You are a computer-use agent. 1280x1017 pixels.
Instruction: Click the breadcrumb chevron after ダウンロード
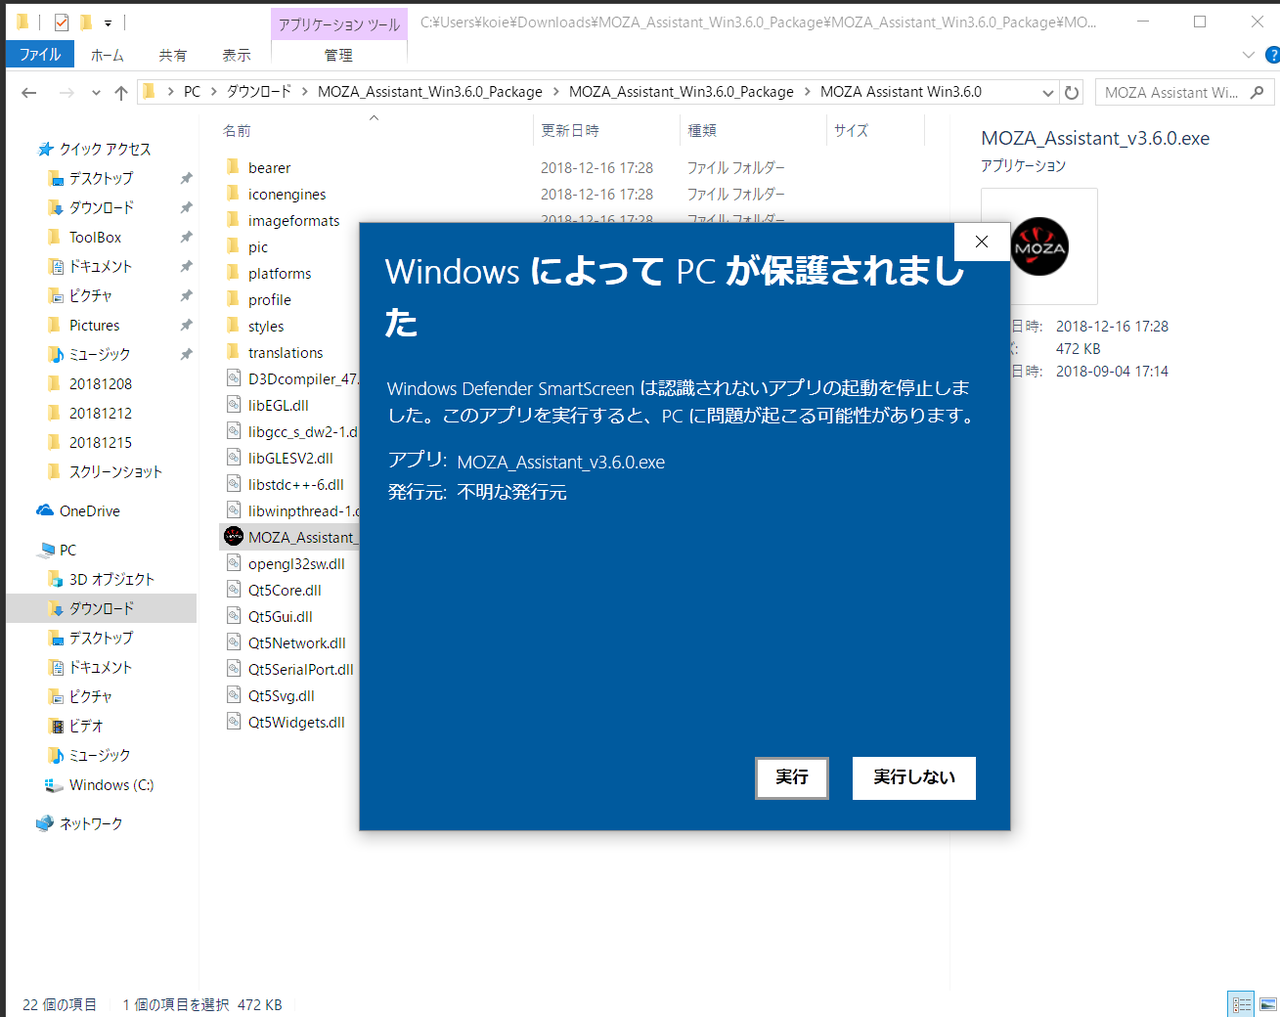coord(304,92)
